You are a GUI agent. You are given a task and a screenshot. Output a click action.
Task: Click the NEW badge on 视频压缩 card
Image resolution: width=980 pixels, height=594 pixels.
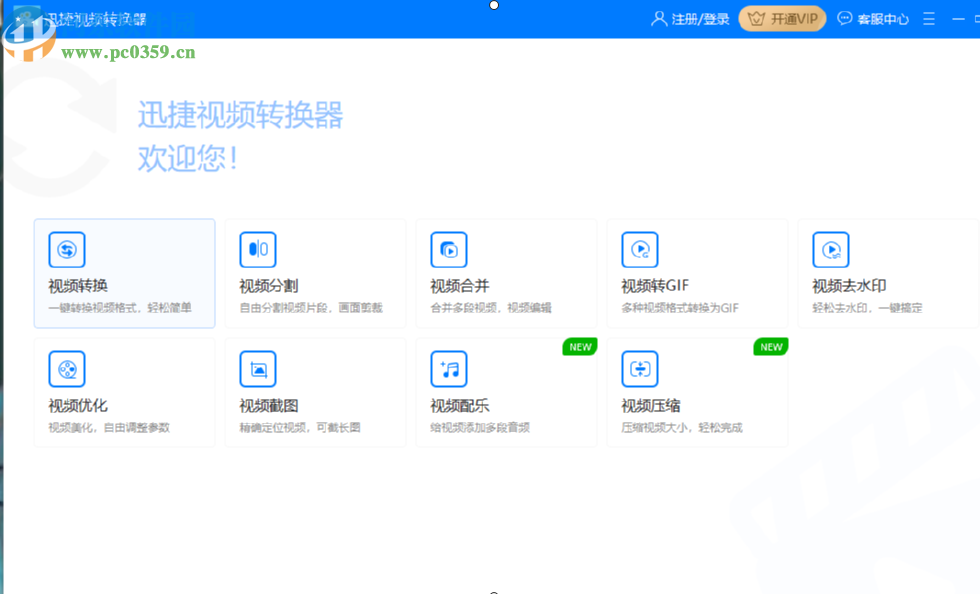(x=770, y=347)
